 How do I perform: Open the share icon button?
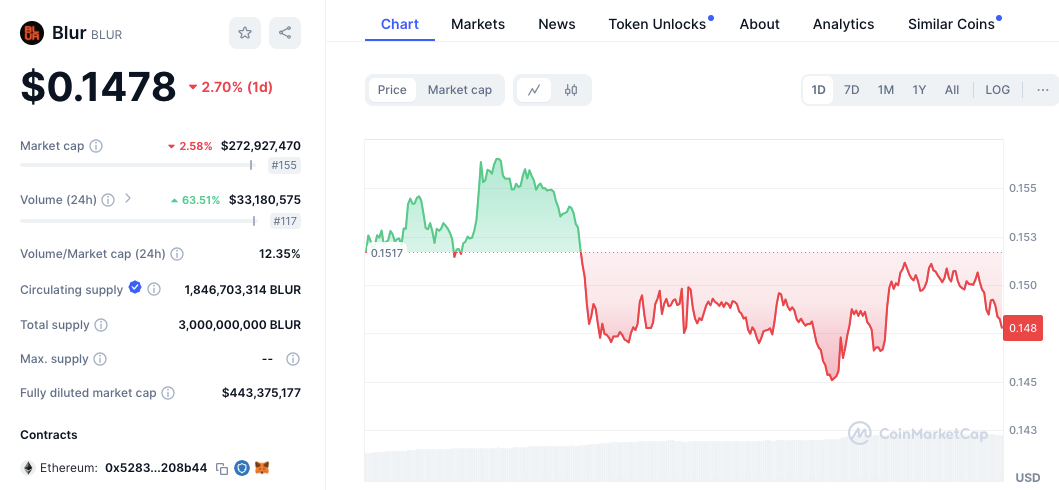point(285,33)
